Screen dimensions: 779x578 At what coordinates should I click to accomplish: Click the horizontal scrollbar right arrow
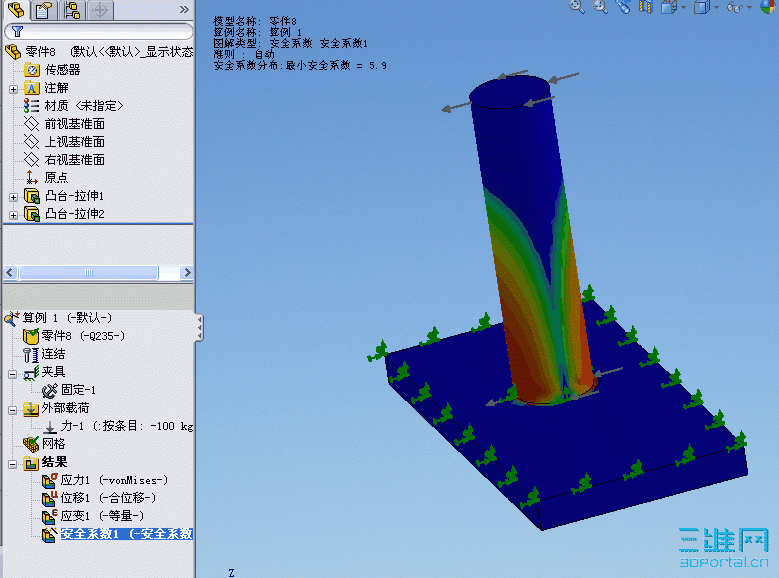187,272
